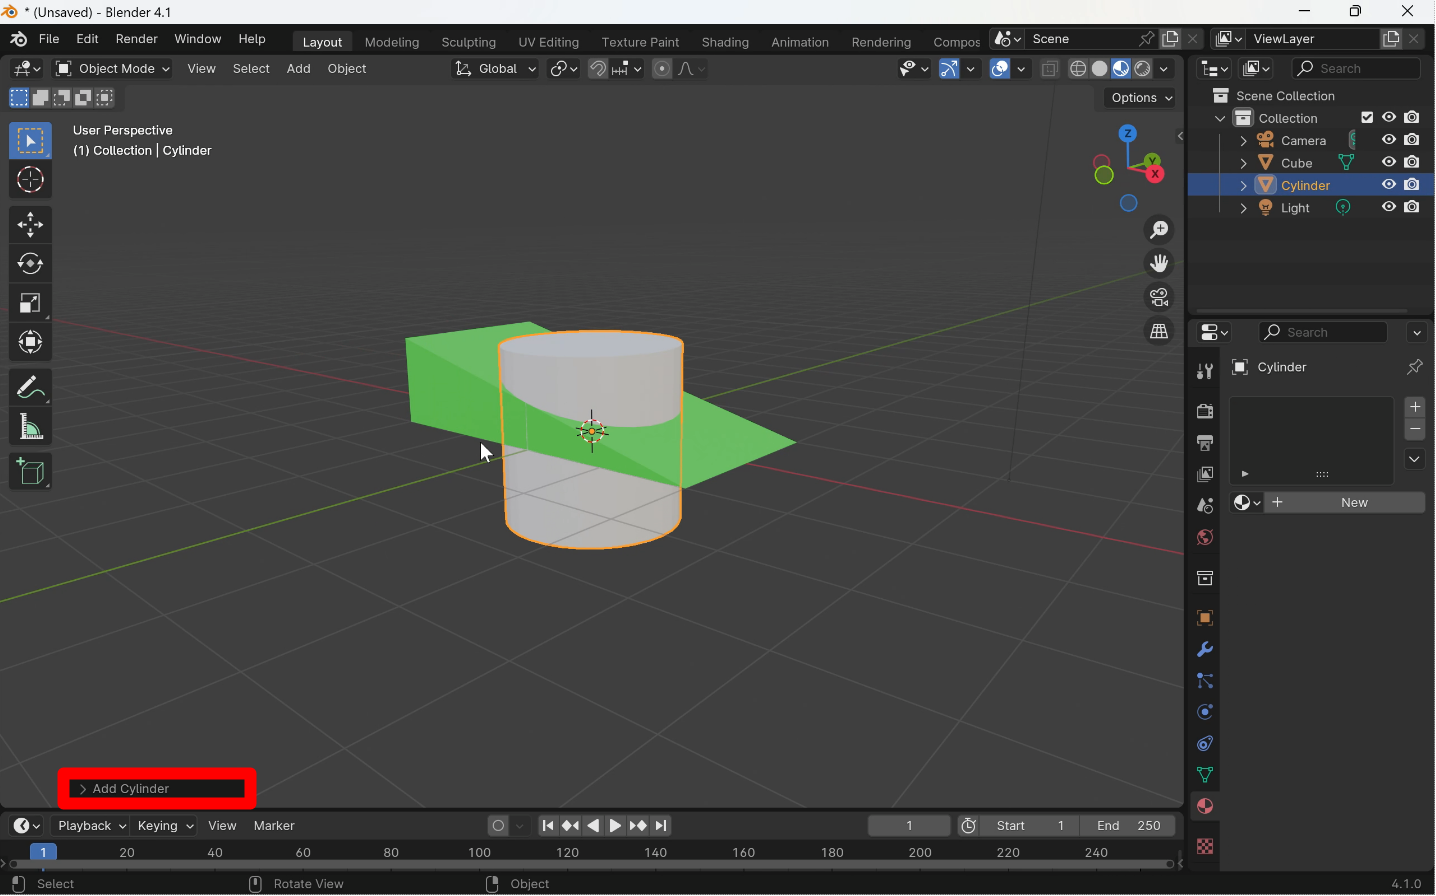Viewport: 1436px width, 896px height.
Task: Open the Render menu
Action: pos(137,39)
